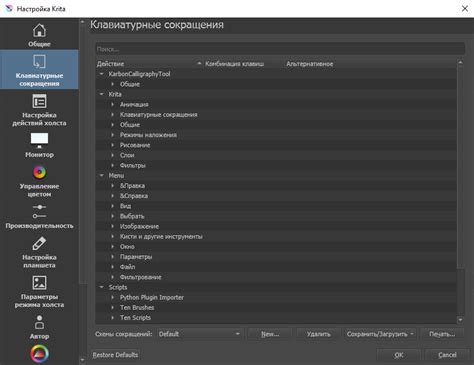Click the New... scheme button

(270, 334)
